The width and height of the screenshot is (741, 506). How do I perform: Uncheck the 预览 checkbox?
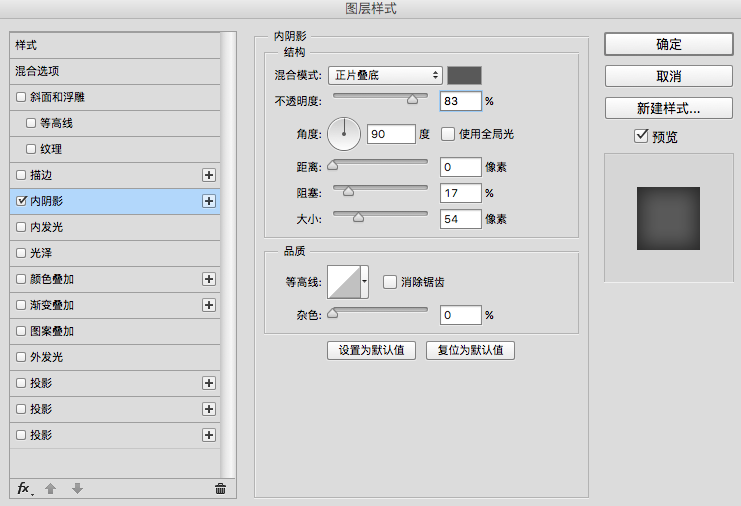click(641, 136)
